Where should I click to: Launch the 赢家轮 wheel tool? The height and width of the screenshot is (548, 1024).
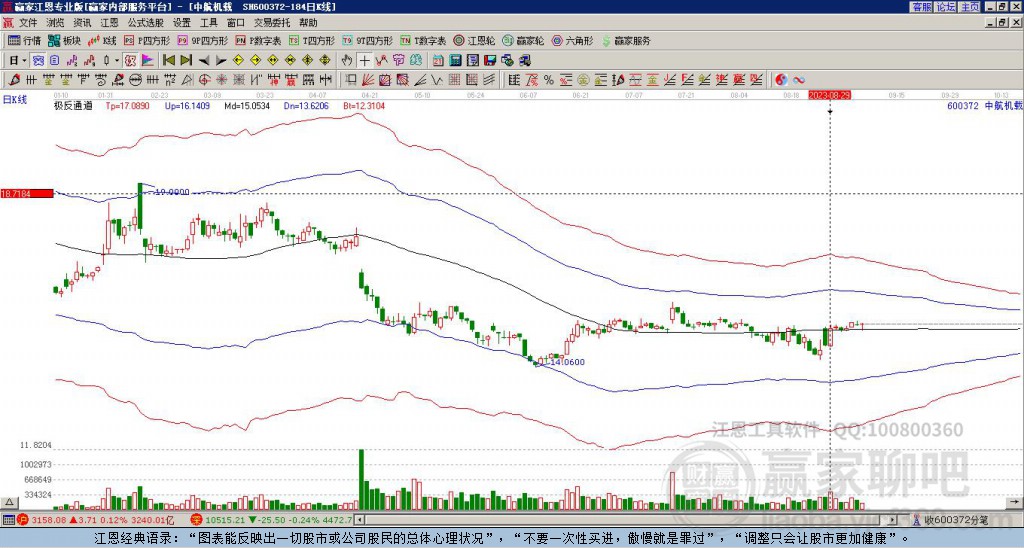(523, 40)
